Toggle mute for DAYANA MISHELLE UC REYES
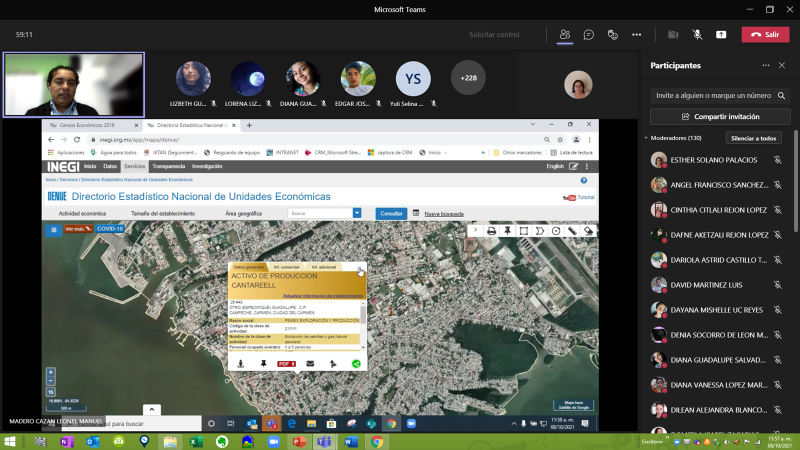This screenshot has height=450, width=800. (x=778, y=310)
